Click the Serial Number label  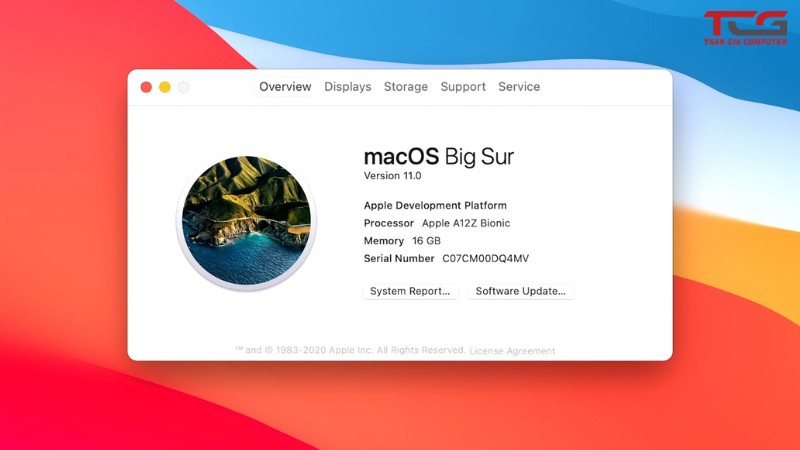pos(399,259)
